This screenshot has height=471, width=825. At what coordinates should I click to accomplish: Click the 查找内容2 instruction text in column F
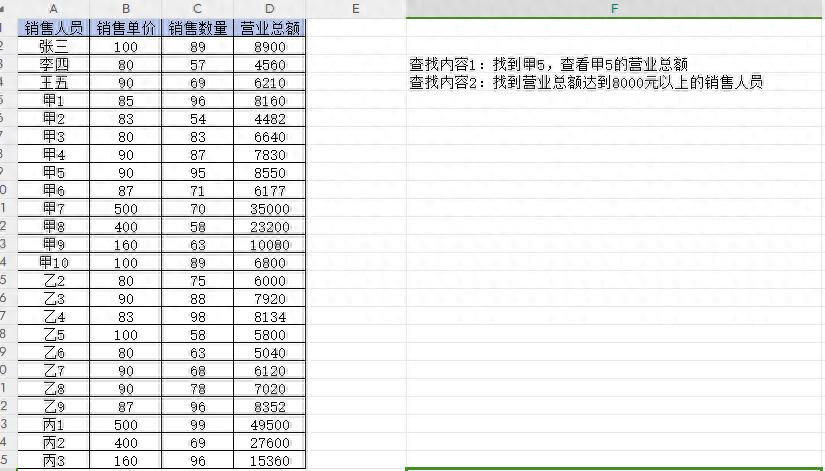(586, 82)
